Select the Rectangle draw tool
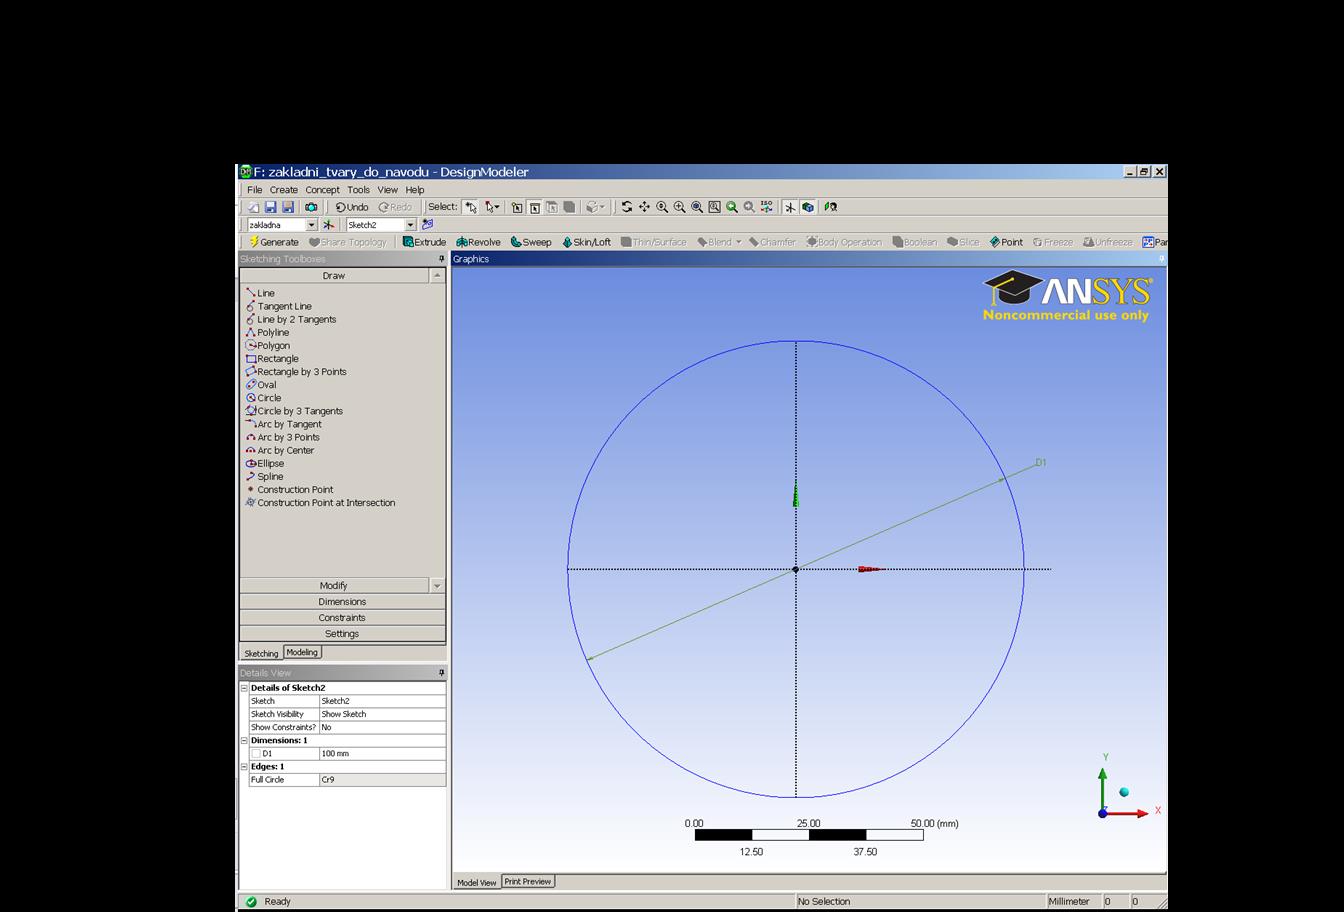Screen dimensions: 1344x912 tap(272, 358)
